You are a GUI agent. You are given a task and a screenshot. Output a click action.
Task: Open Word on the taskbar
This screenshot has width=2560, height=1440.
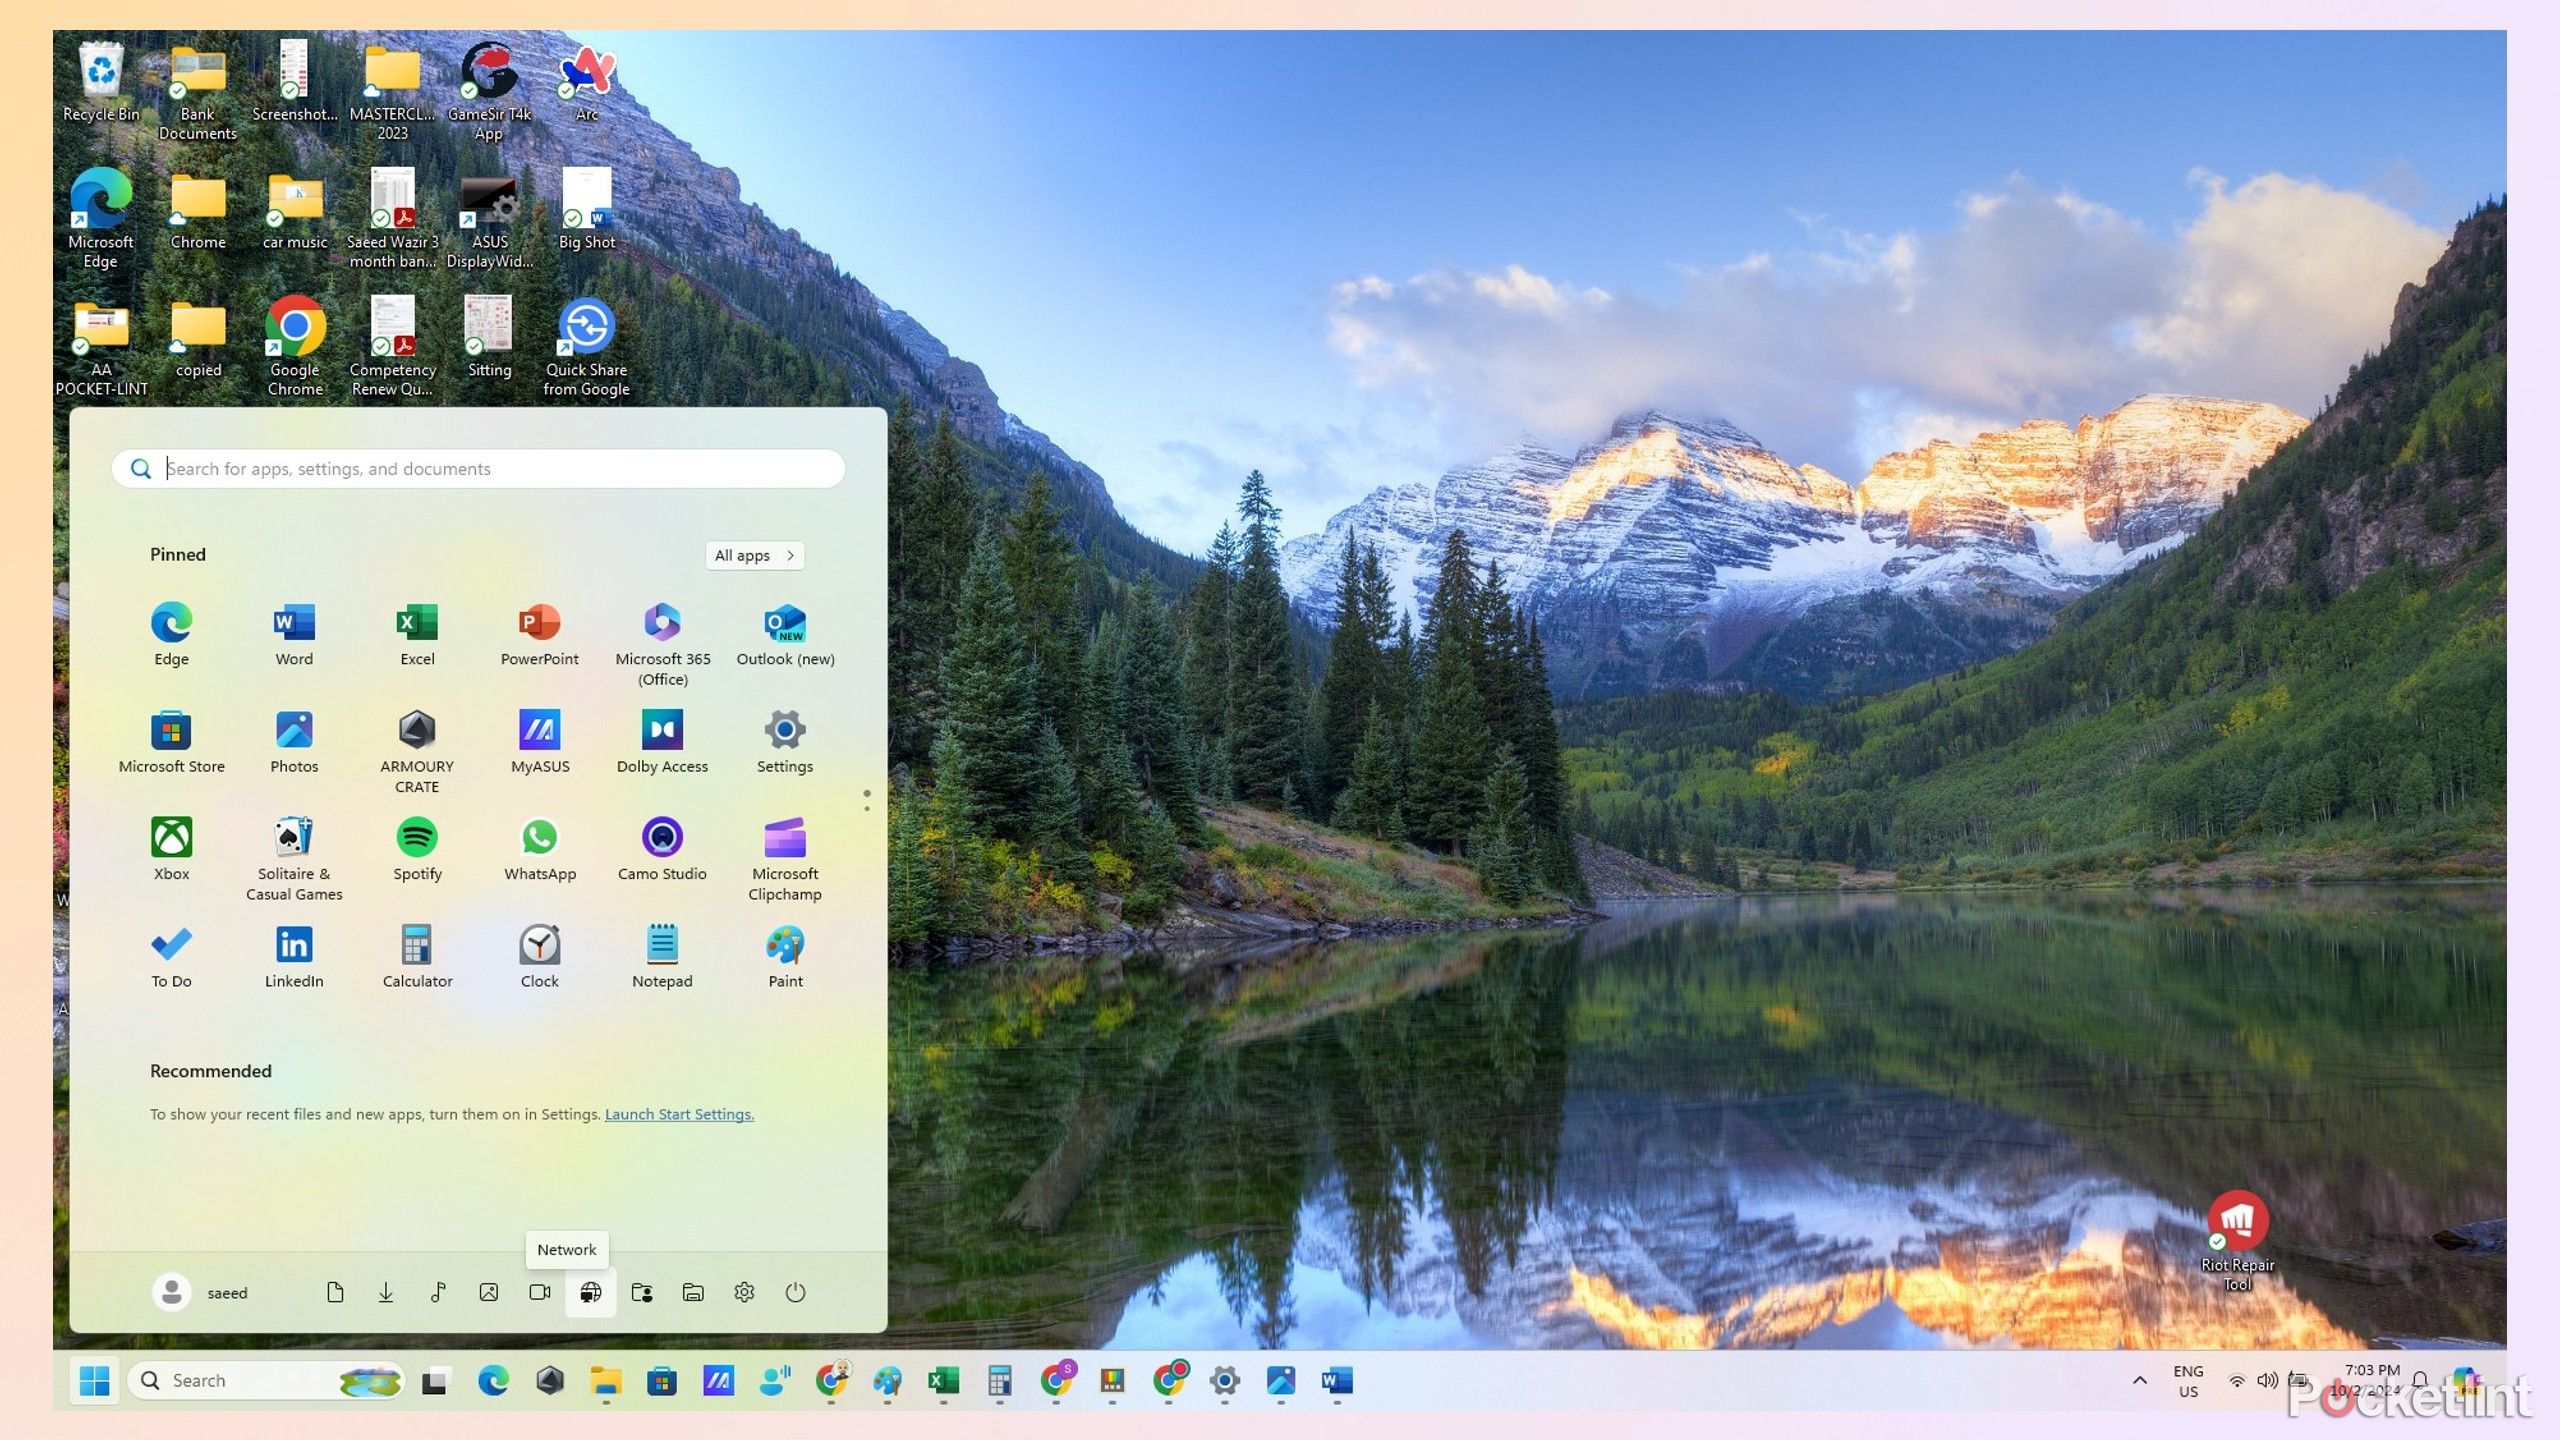click(1337, 1381)
